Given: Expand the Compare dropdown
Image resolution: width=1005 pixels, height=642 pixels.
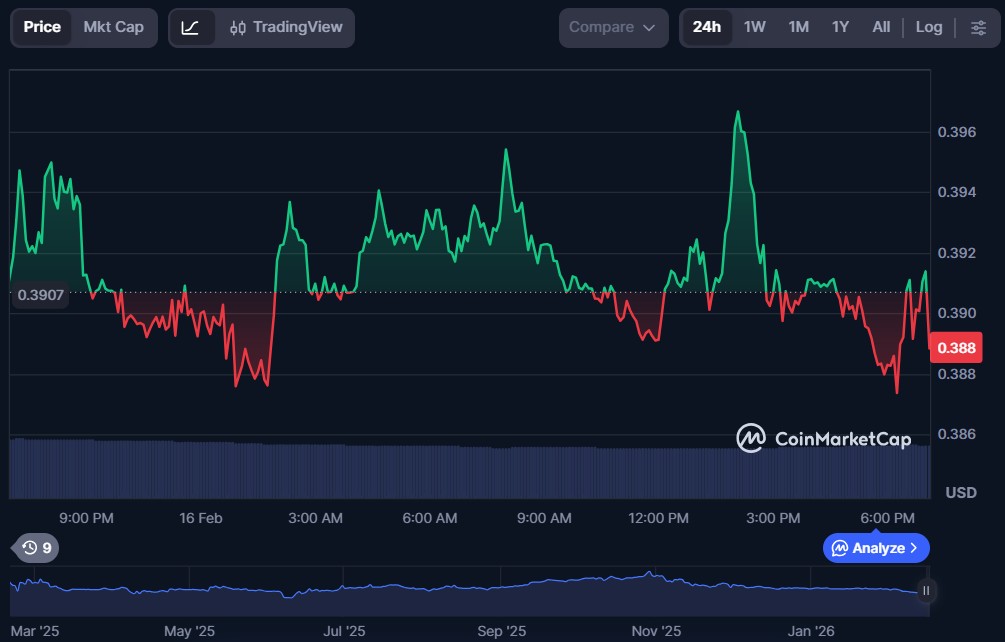Looking at the screenshot, I should point(612,28).
